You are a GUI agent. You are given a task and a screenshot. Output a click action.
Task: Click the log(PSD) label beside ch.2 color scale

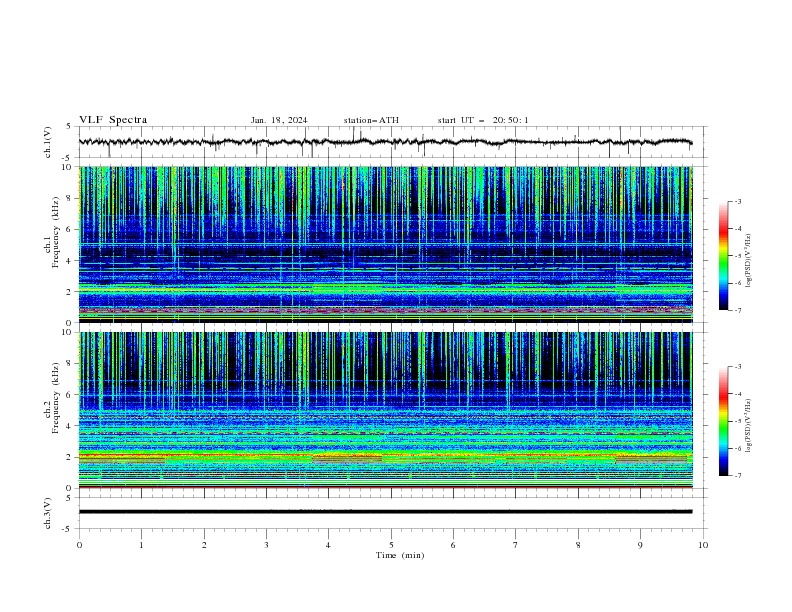(x=749, y=425)
